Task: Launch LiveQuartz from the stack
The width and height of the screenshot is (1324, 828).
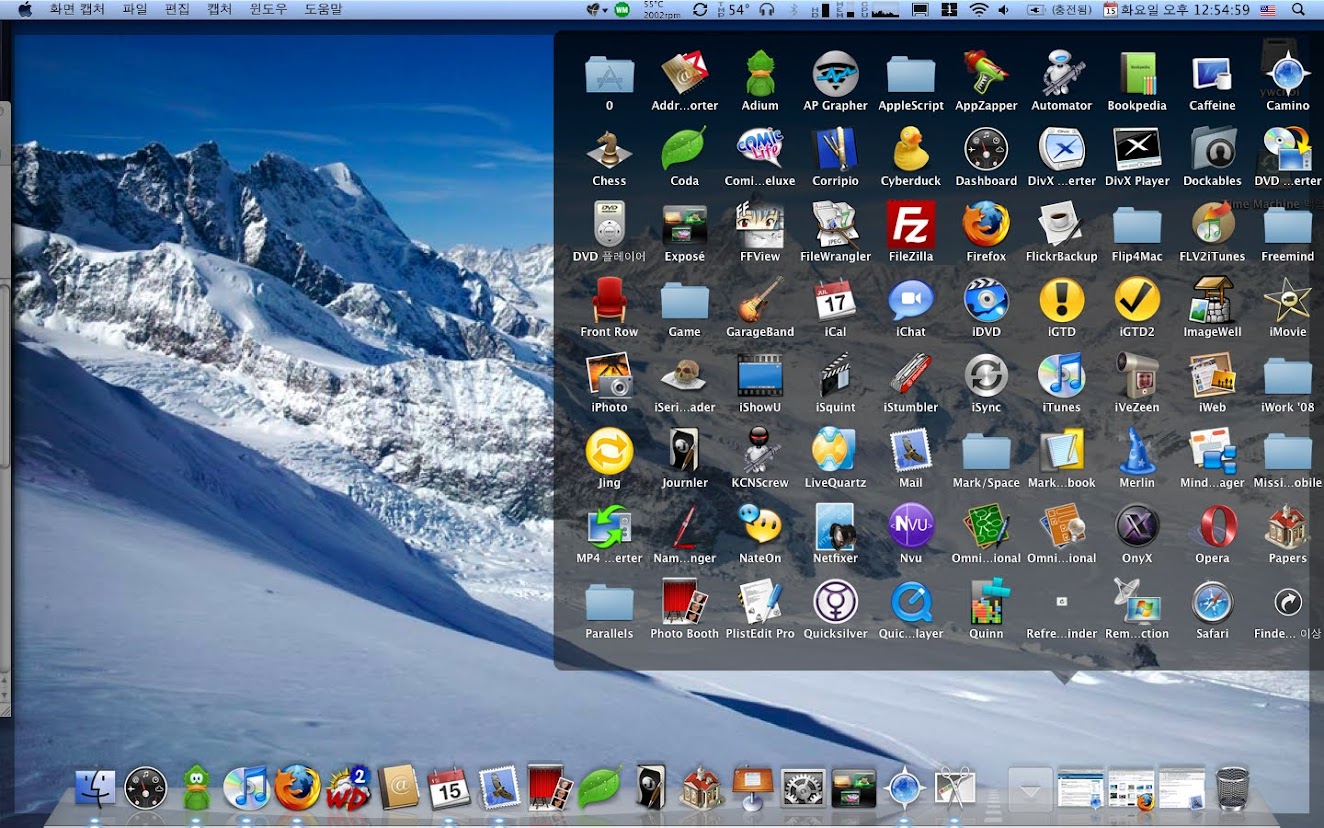Action: tap(835, 452)
